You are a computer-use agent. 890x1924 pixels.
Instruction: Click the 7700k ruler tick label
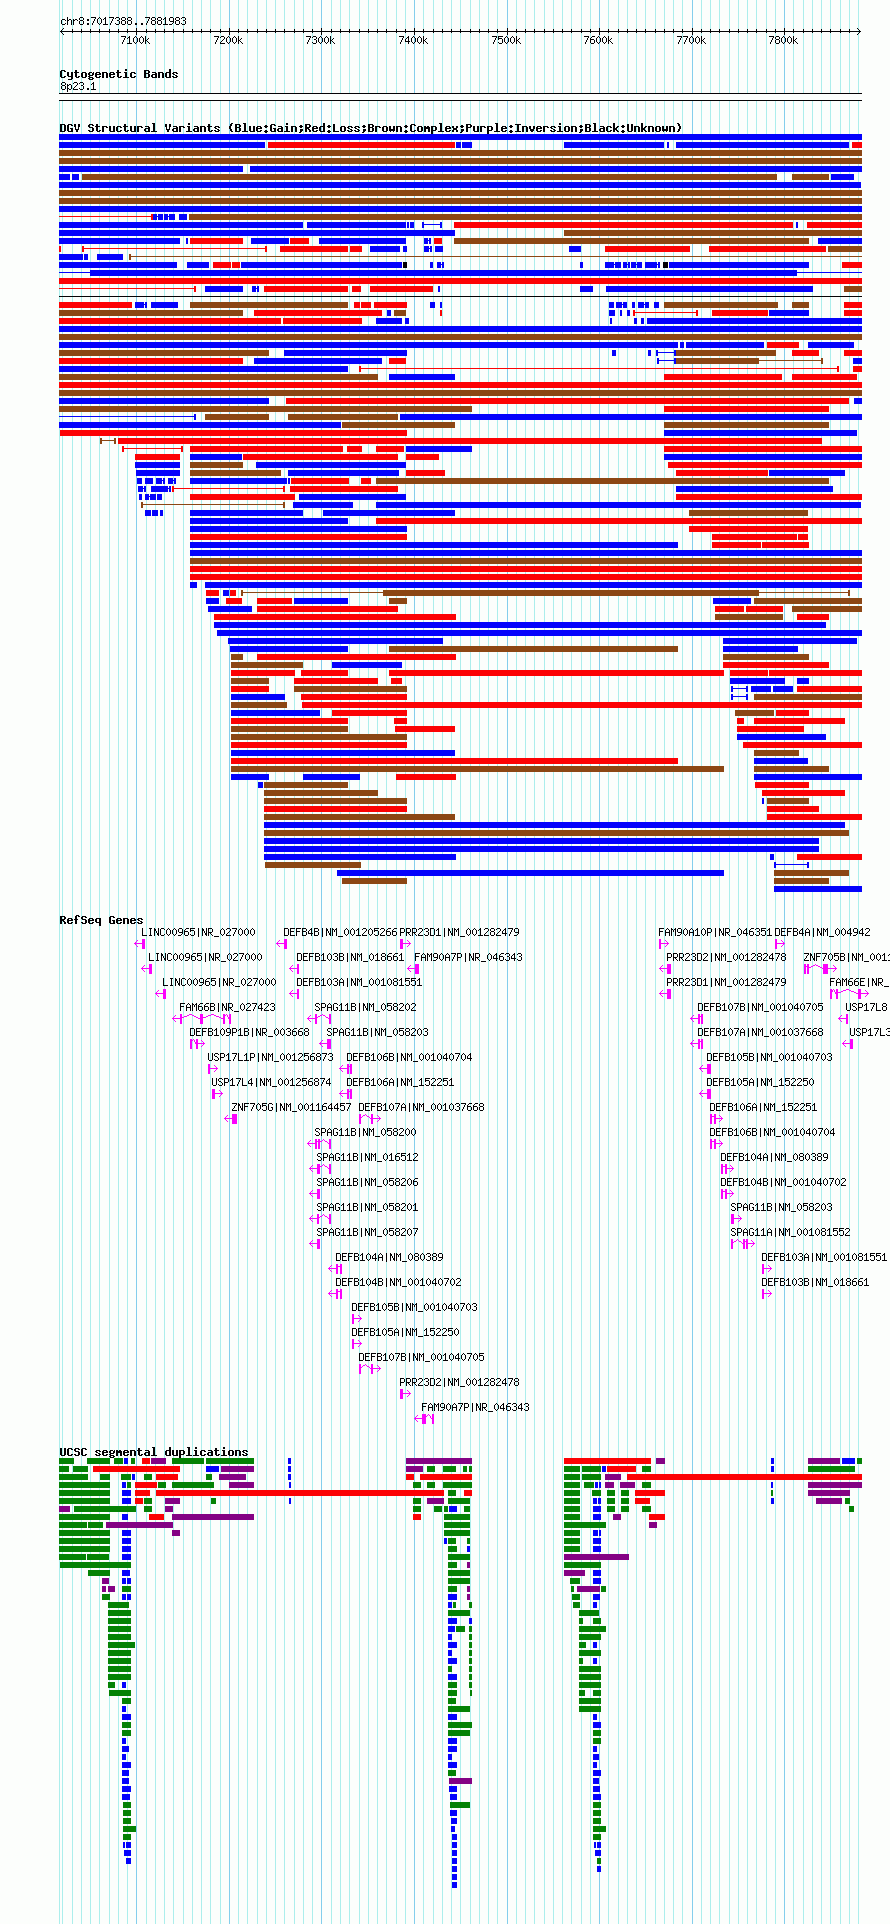click(691, 40)
